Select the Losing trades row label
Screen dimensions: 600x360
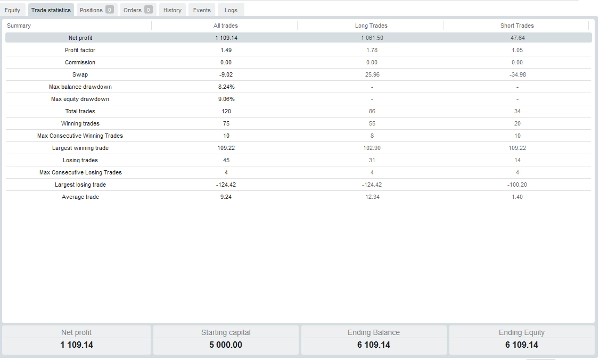pyautogui.click(x=80, y=160)
